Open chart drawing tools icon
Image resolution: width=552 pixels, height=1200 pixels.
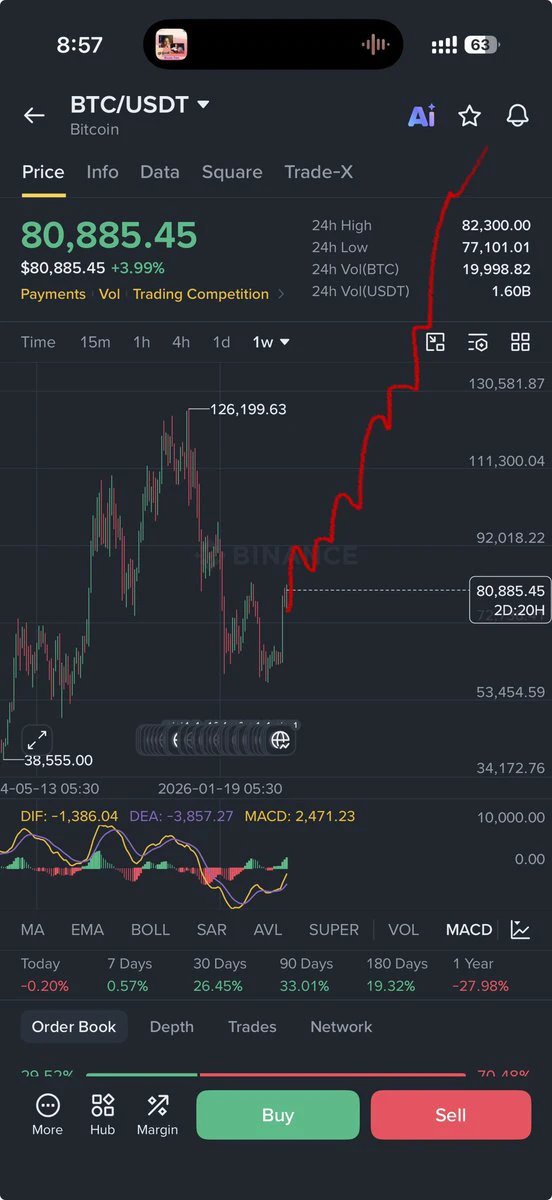pos(435,342)
